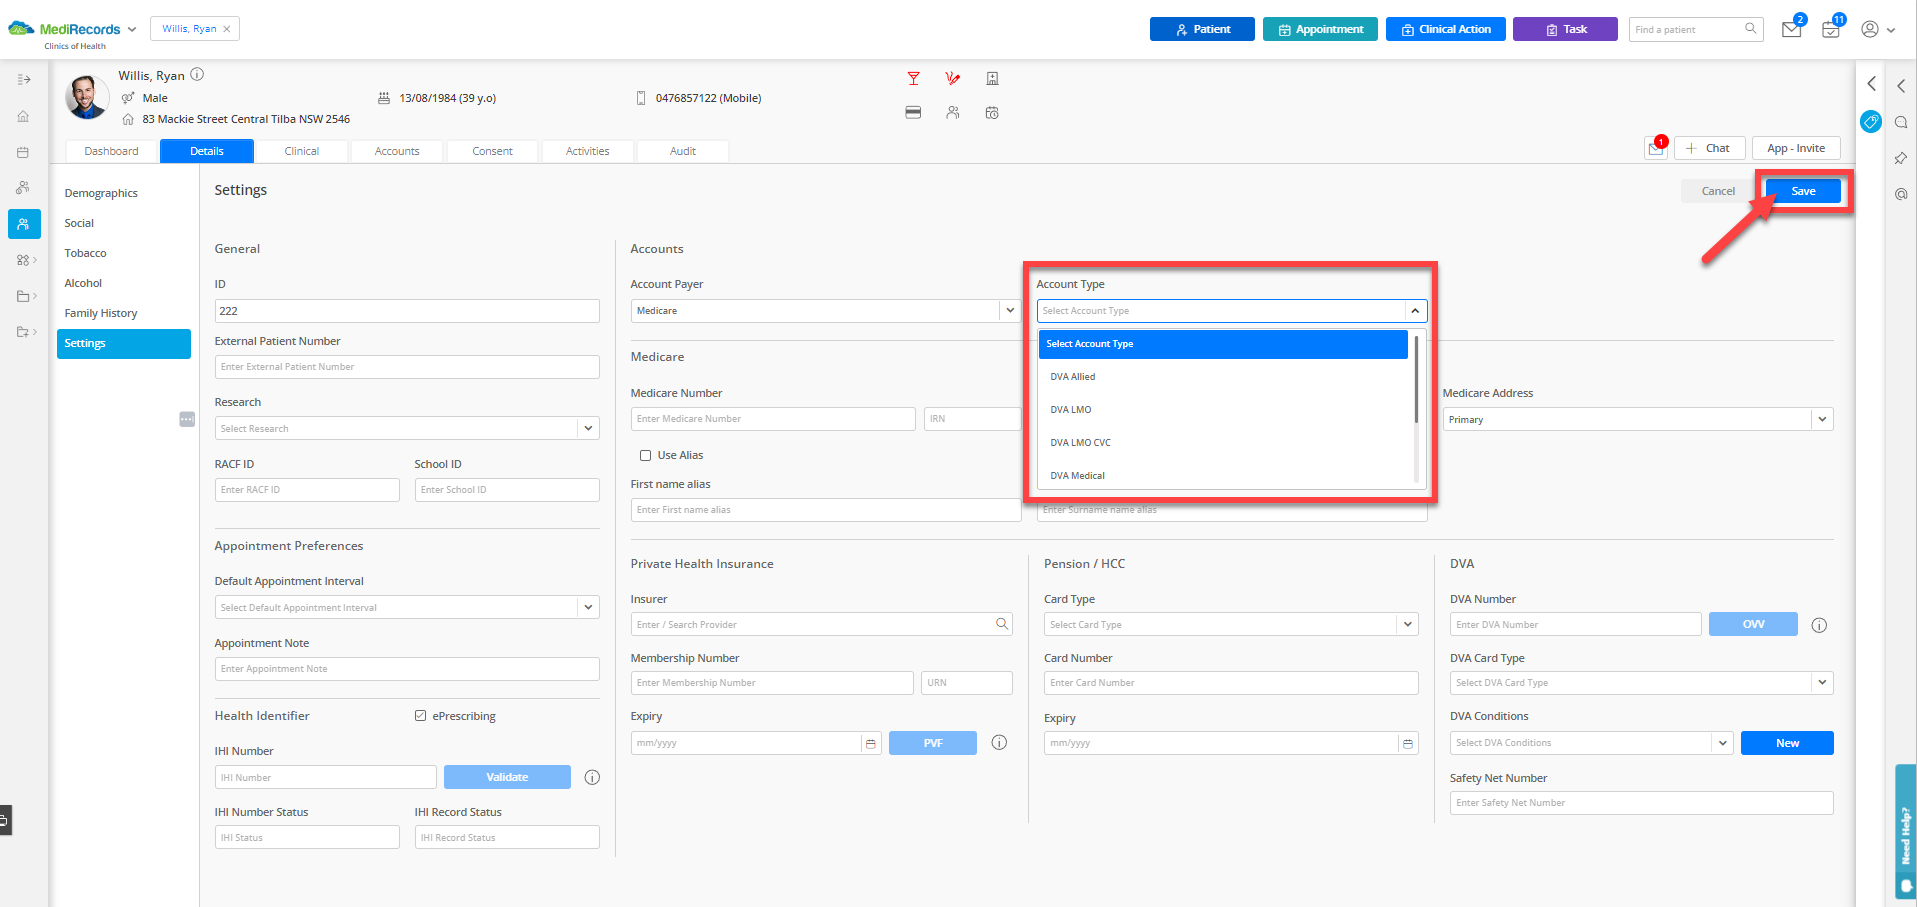Click the red alcohol status icon
The image size is (1917, 907).
click(913, 77)
